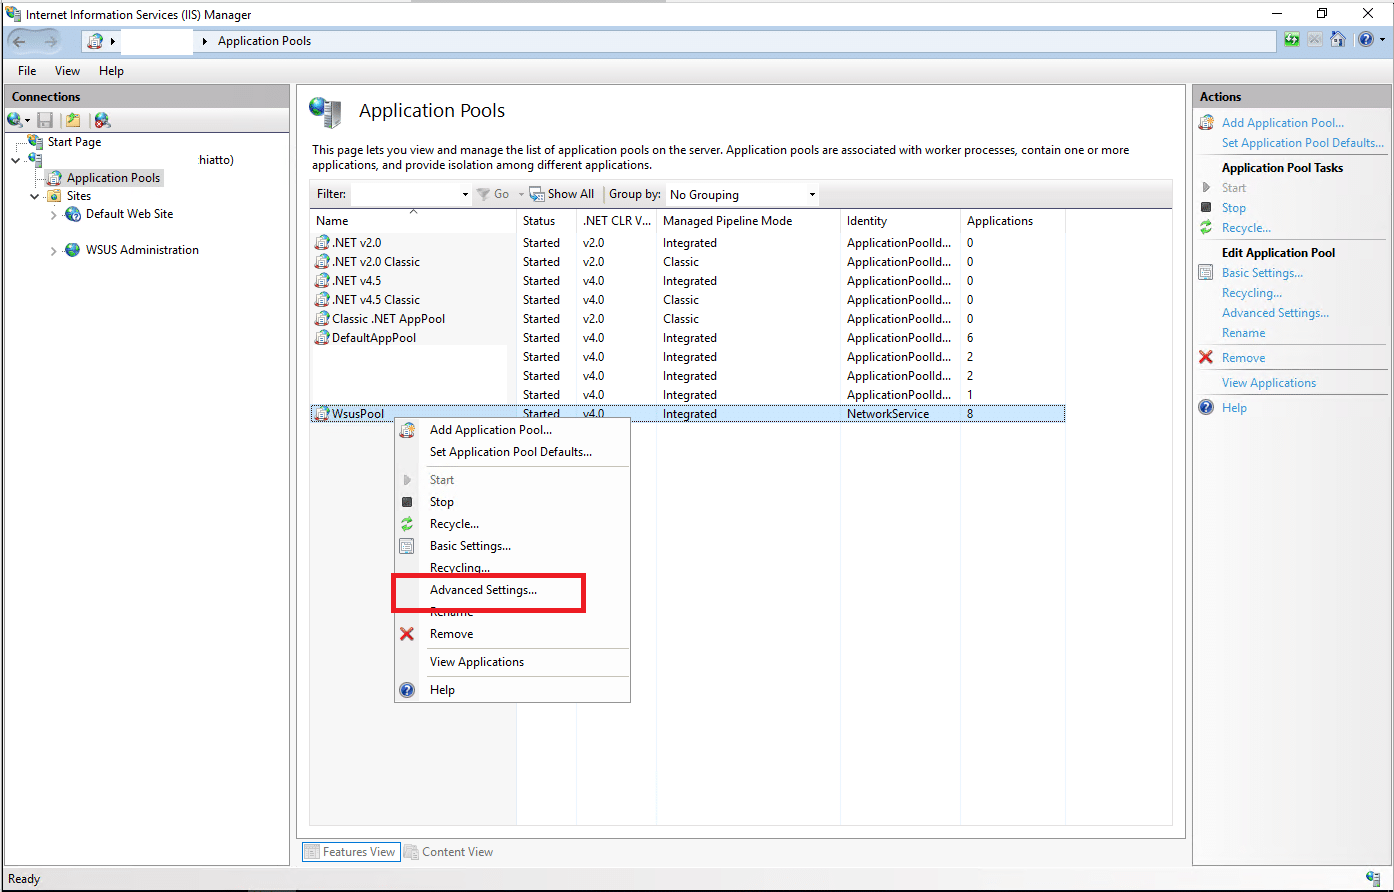Click the Basic Settings icon in the Actions pane
This screenshot has width=1394, height=892.
pyautogui.click(x=1206, y=273)
